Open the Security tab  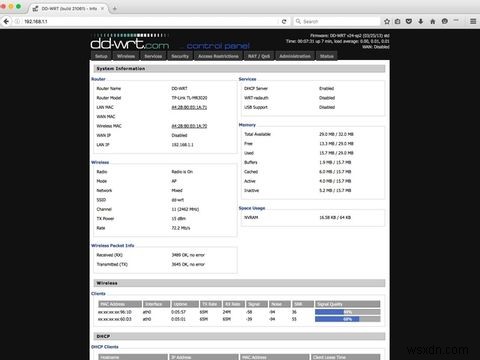[180, 56]
